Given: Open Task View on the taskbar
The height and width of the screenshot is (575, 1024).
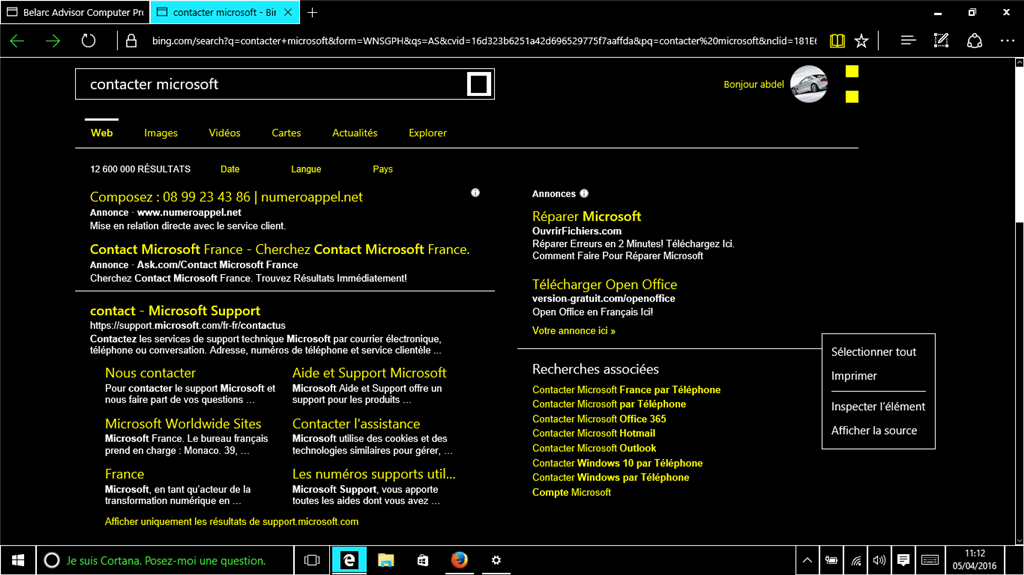Looking at the screenshot, I should click(312, 560).
